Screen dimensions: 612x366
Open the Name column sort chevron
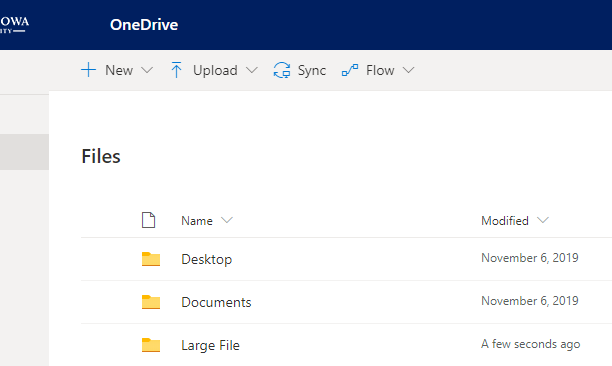(227, 220)
